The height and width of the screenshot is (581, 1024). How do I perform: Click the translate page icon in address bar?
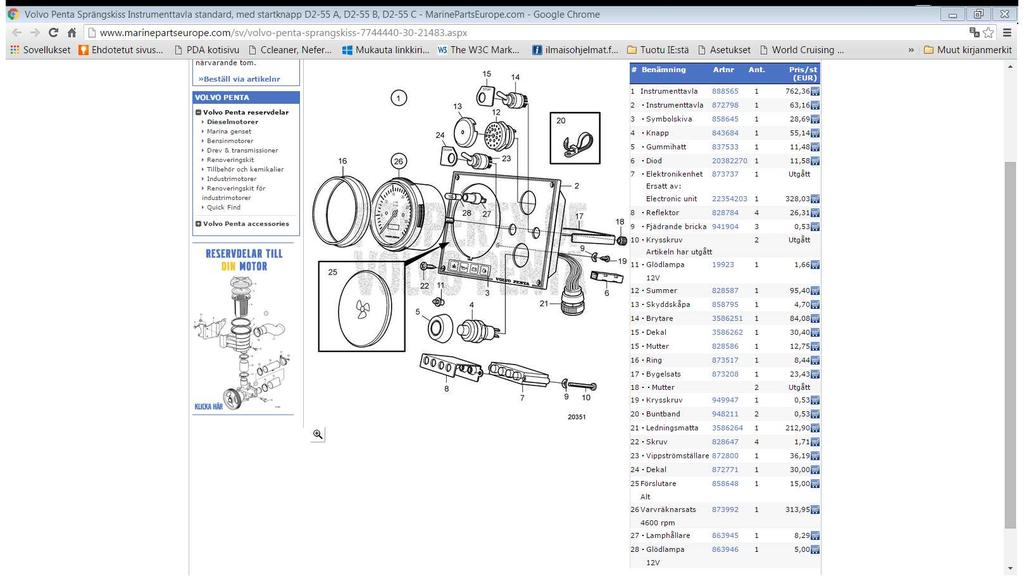click(x=974, y=33)
